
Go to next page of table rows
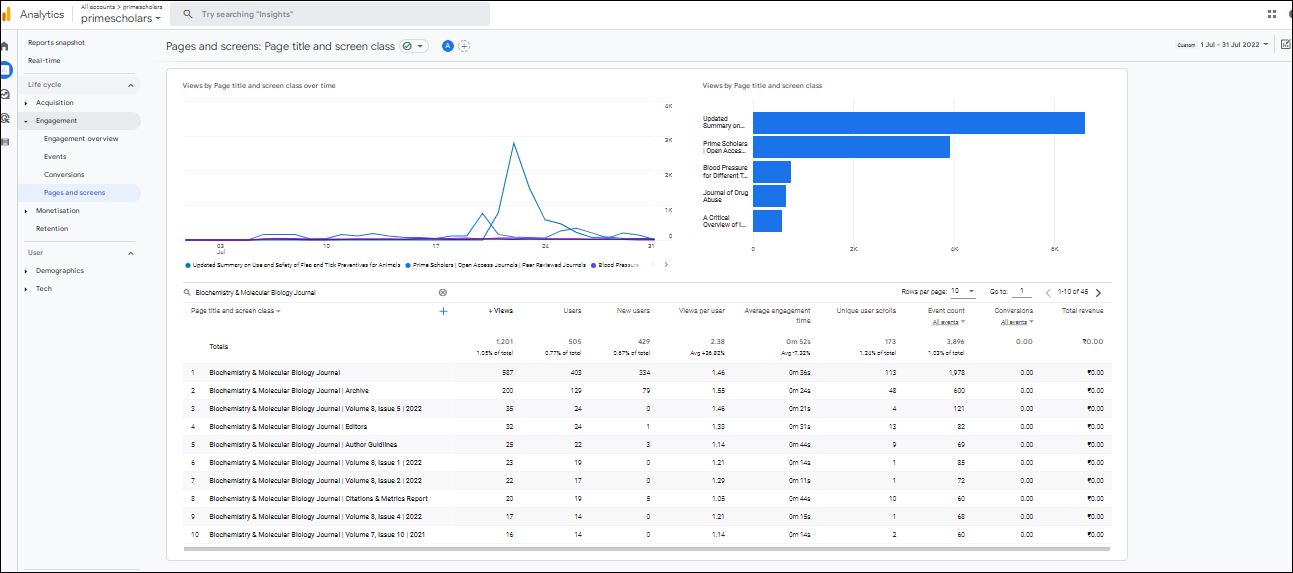1098,293
